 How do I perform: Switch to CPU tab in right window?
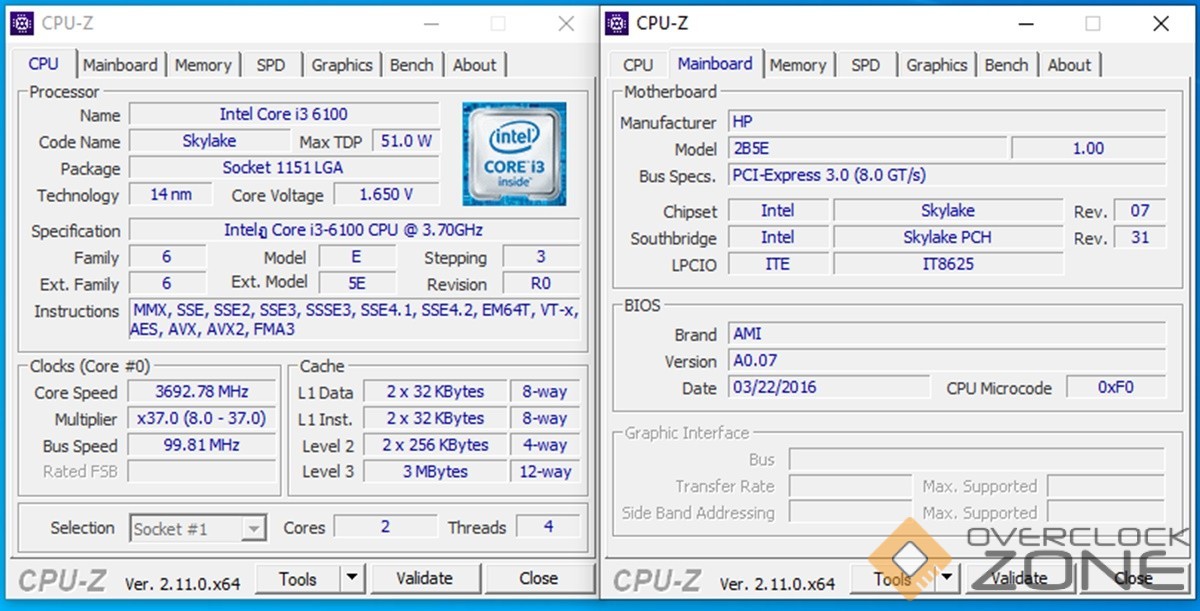638,65
